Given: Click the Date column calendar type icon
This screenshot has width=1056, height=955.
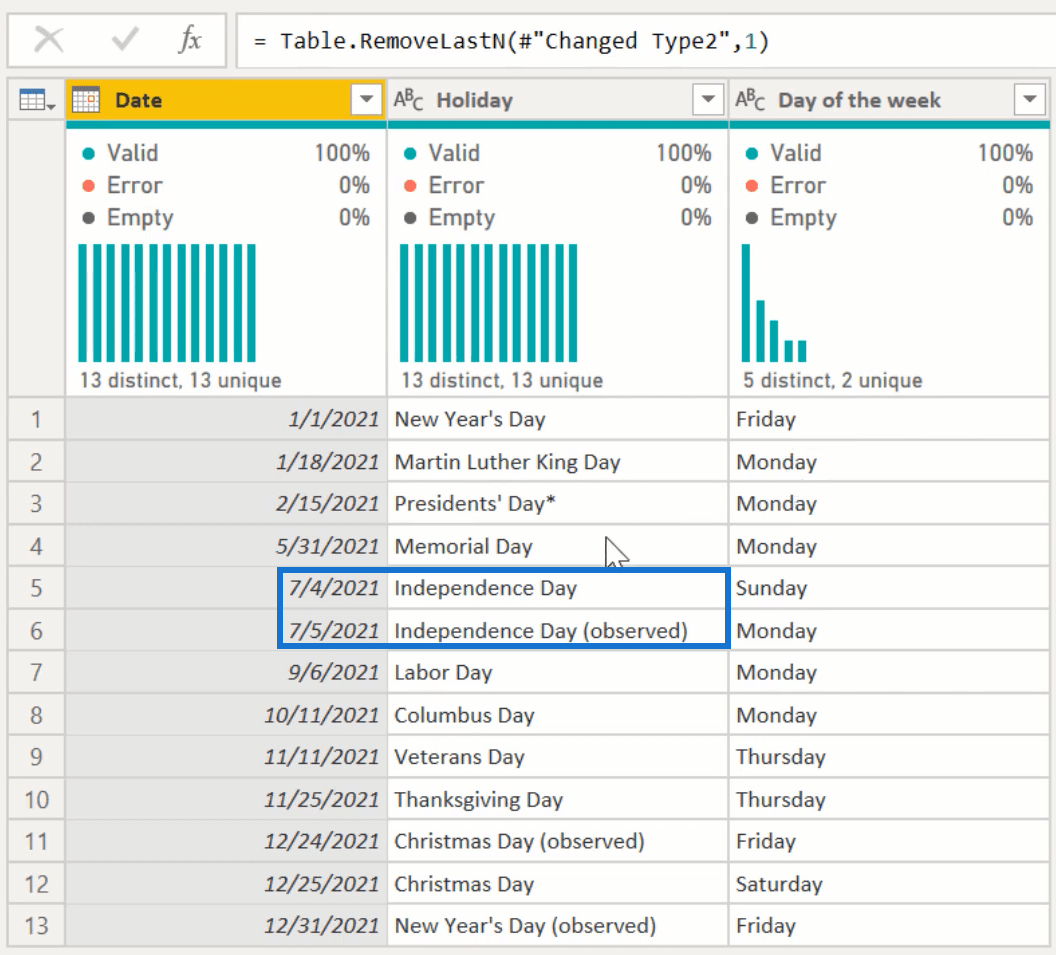Looking at the screenshot, I should click(86, 100).
